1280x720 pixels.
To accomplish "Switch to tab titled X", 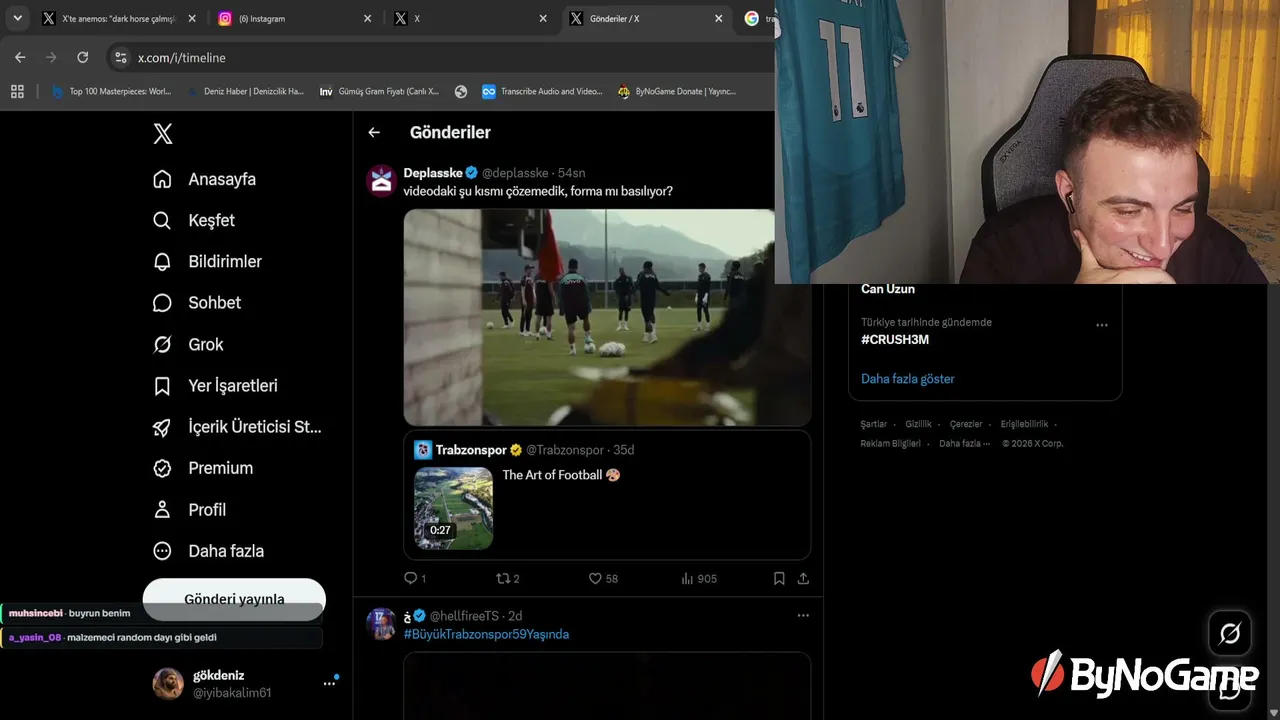I will (470, 18).
